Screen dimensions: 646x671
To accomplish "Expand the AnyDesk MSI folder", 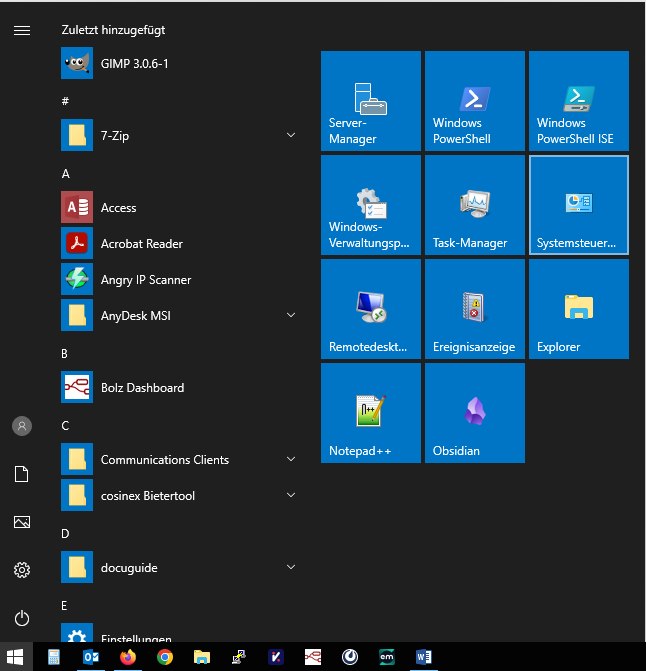I will (x=291, y=316).
